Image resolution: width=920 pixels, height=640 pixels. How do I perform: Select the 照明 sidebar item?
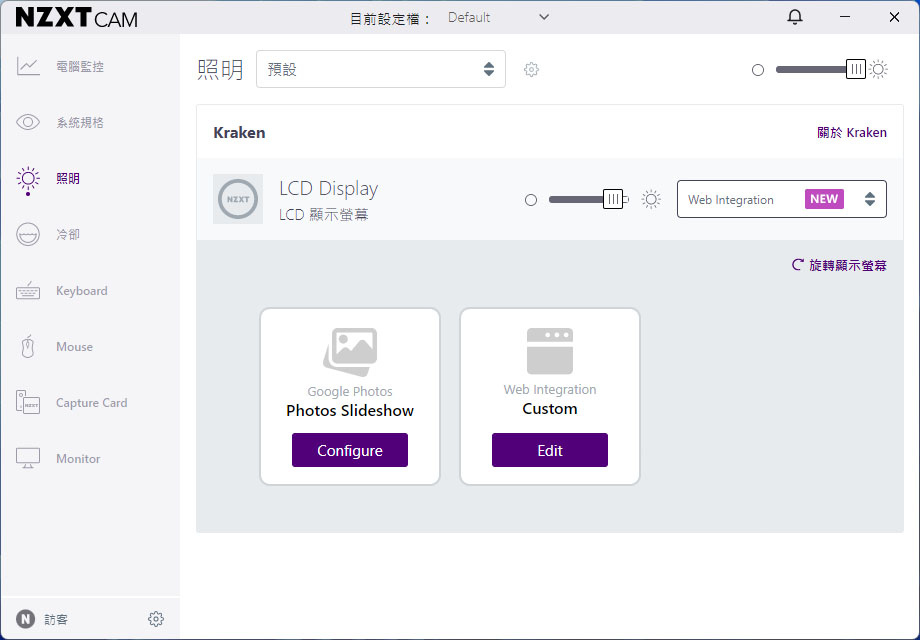click(68, 178)
